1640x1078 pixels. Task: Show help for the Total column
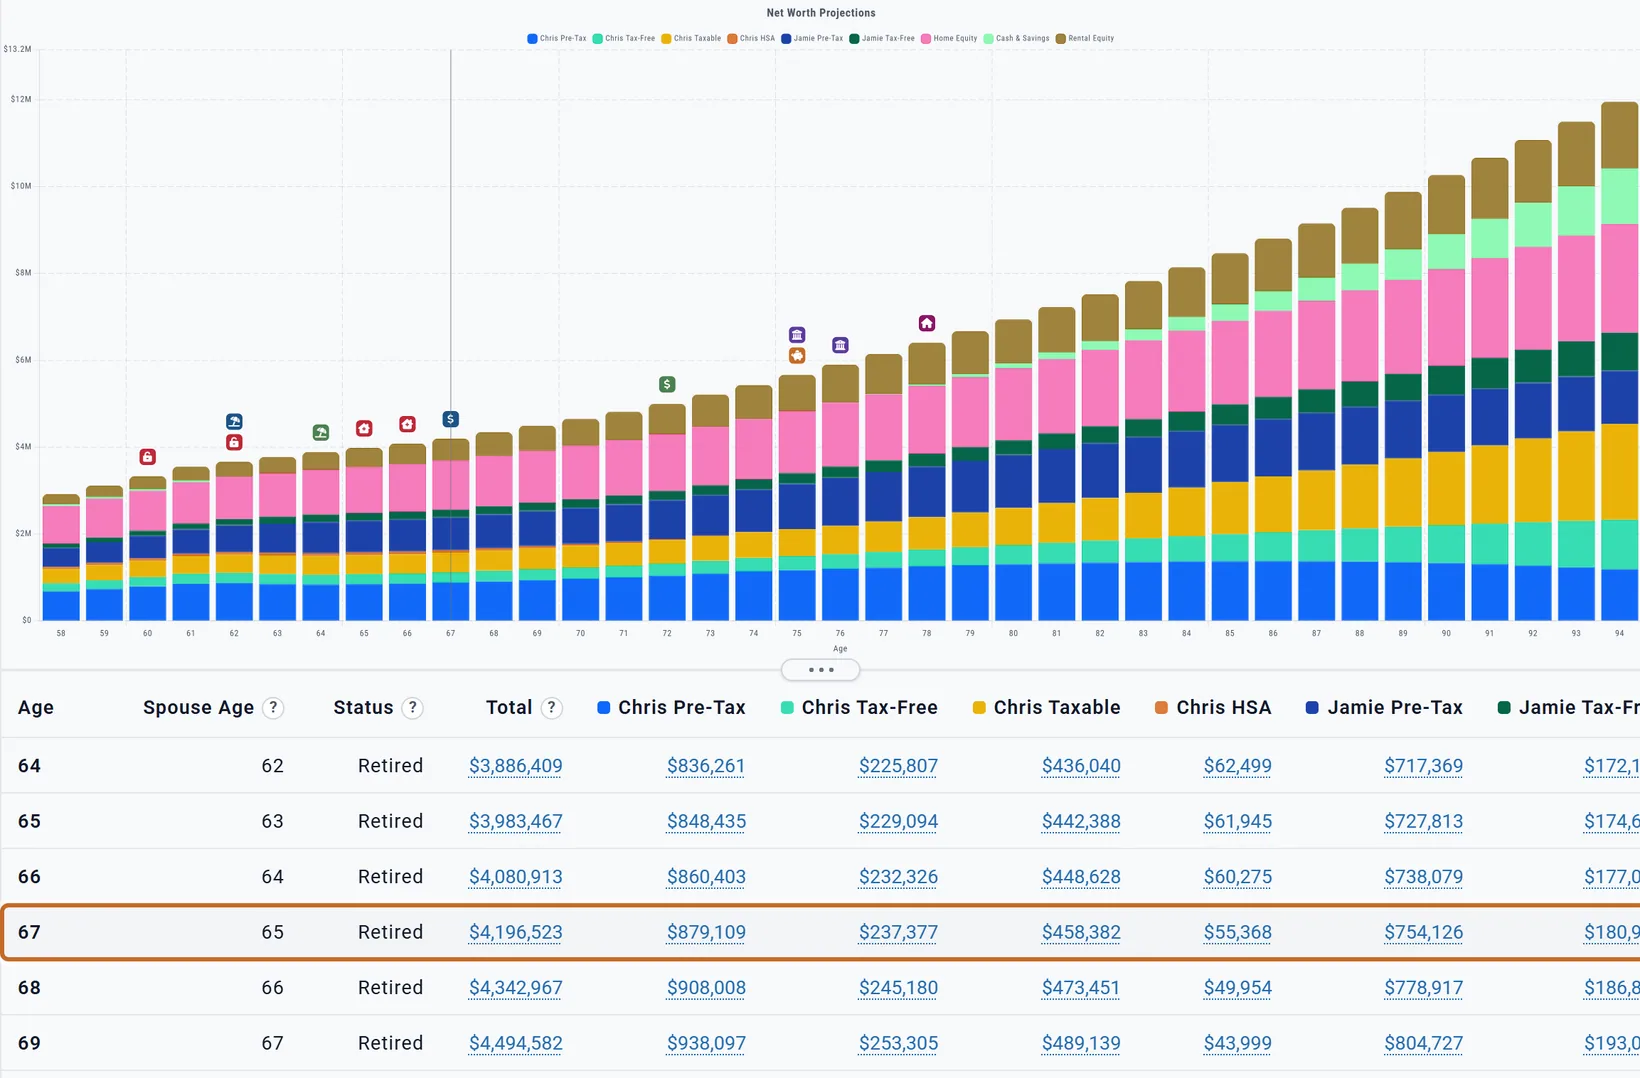(551, 708)
